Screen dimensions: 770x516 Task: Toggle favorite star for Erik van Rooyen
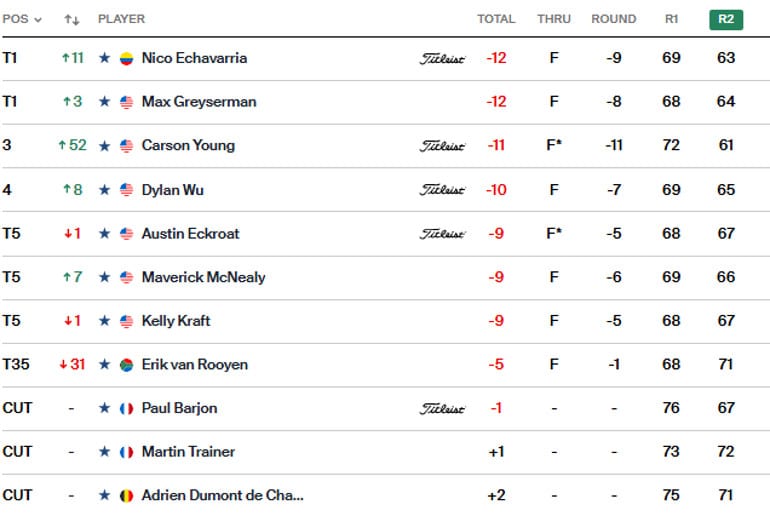coord(104,365)
